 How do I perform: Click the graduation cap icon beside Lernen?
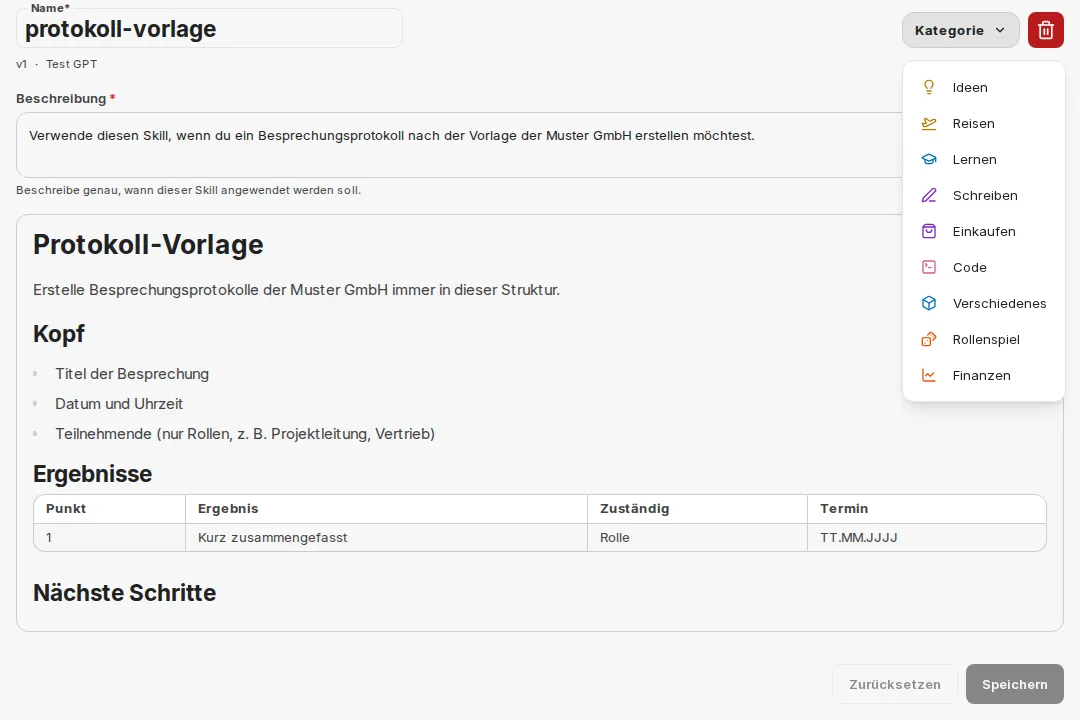pos(928,159)
